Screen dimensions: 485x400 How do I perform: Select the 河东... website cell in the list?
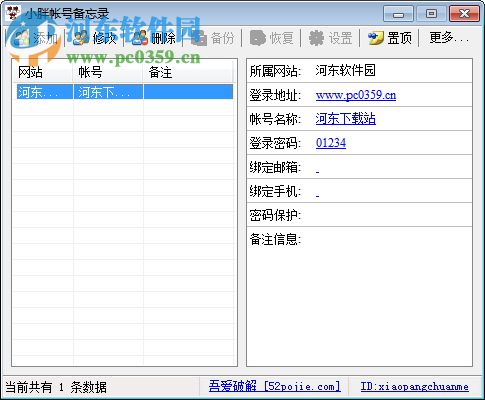click(x=45, y=92)
